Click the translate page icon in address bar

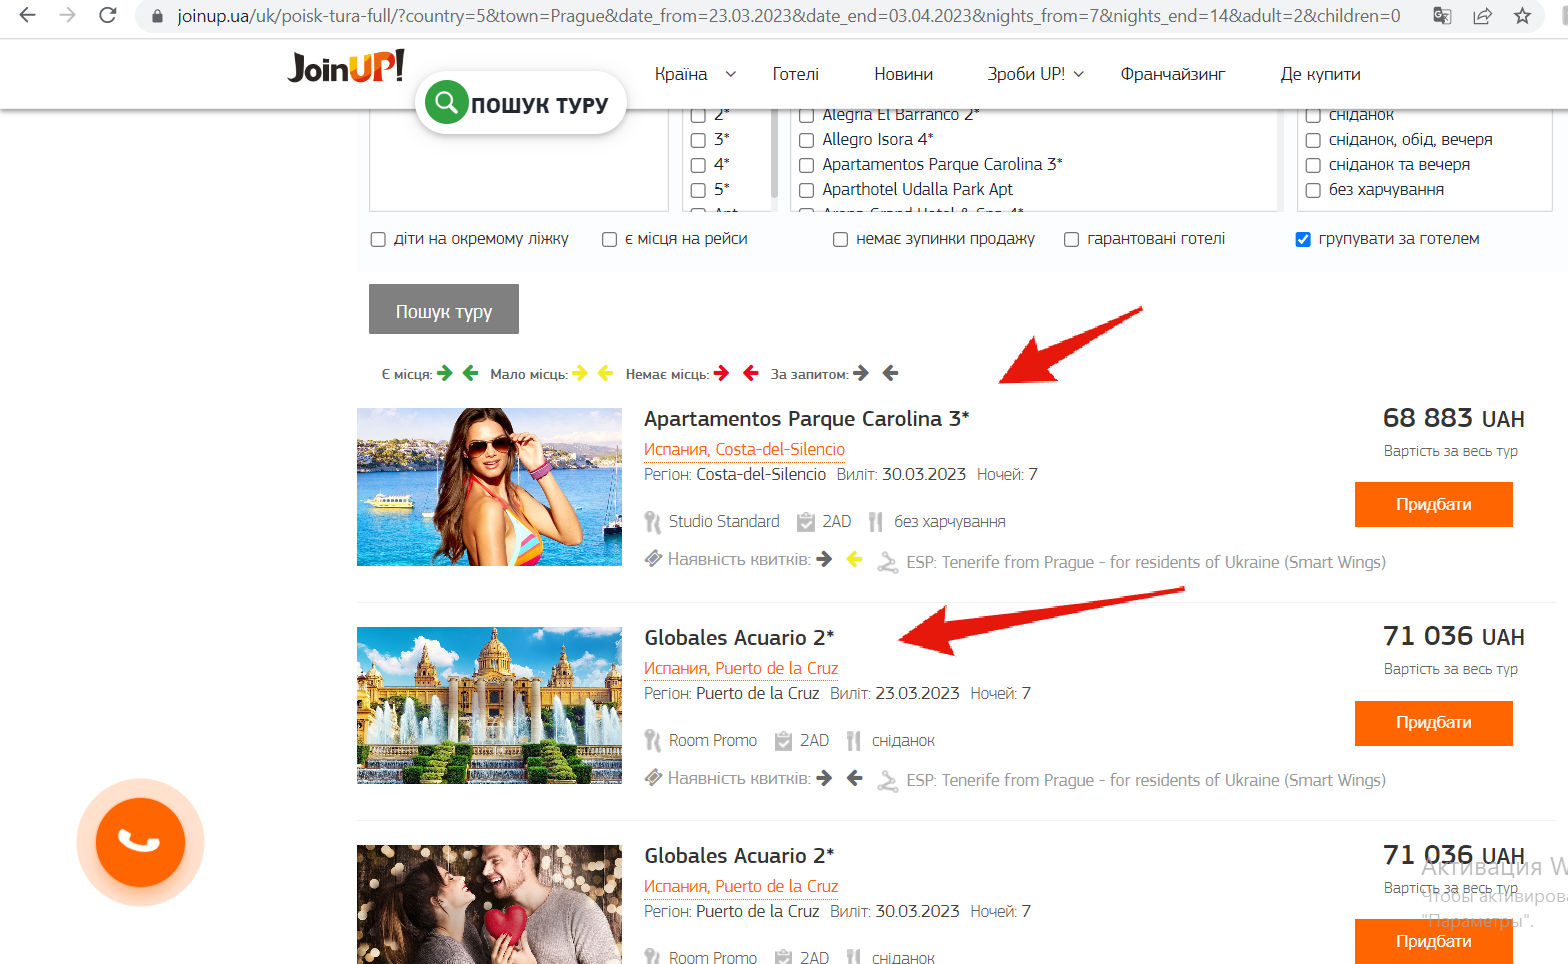(x=1442, y=15)
